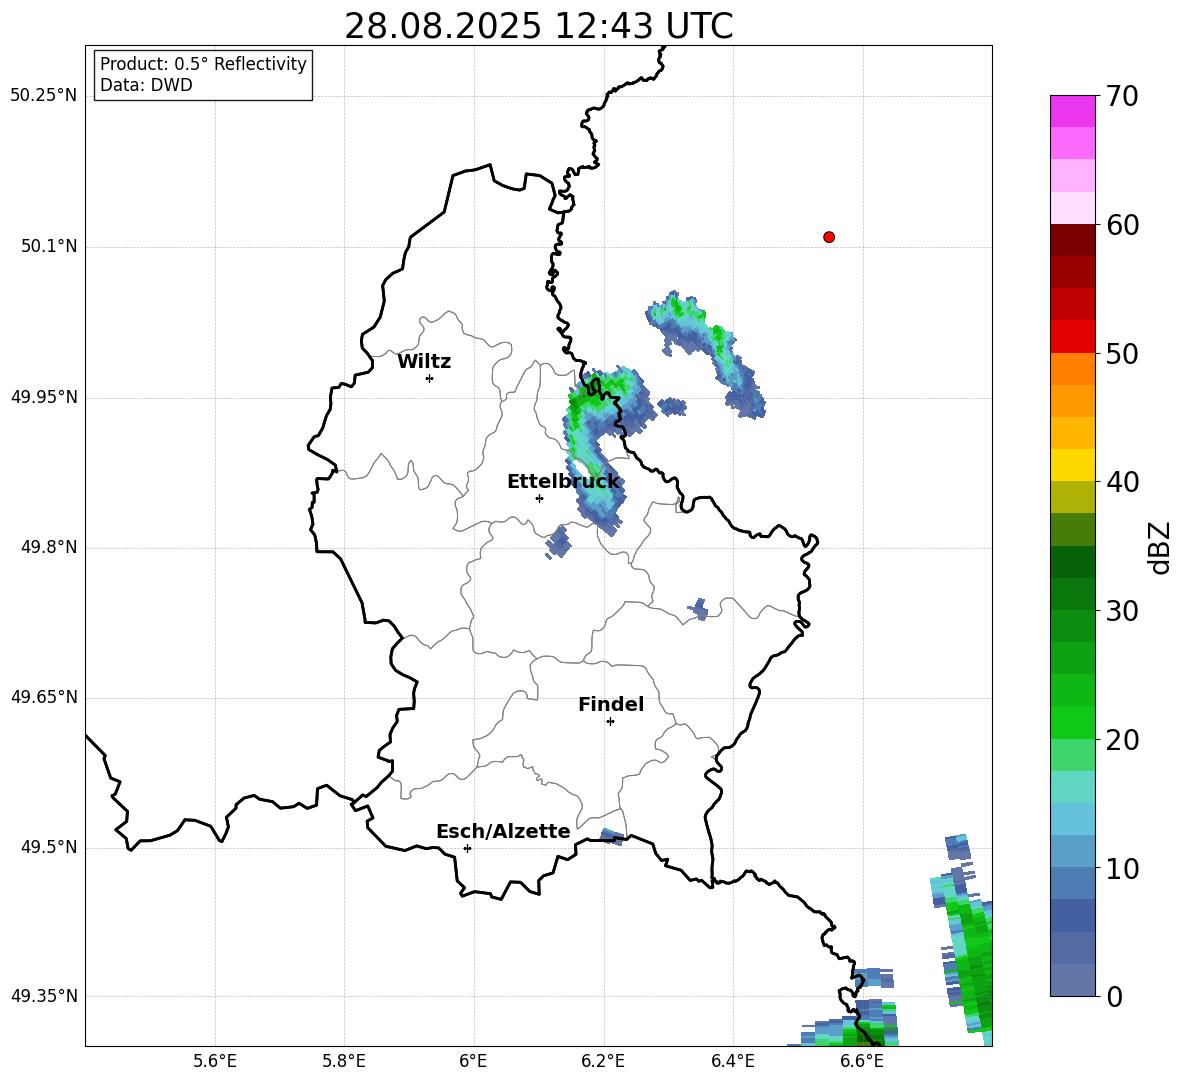Click the Findel station cross marker
The width and height of the screenshot is (1184, 1081).
[610, 722]
